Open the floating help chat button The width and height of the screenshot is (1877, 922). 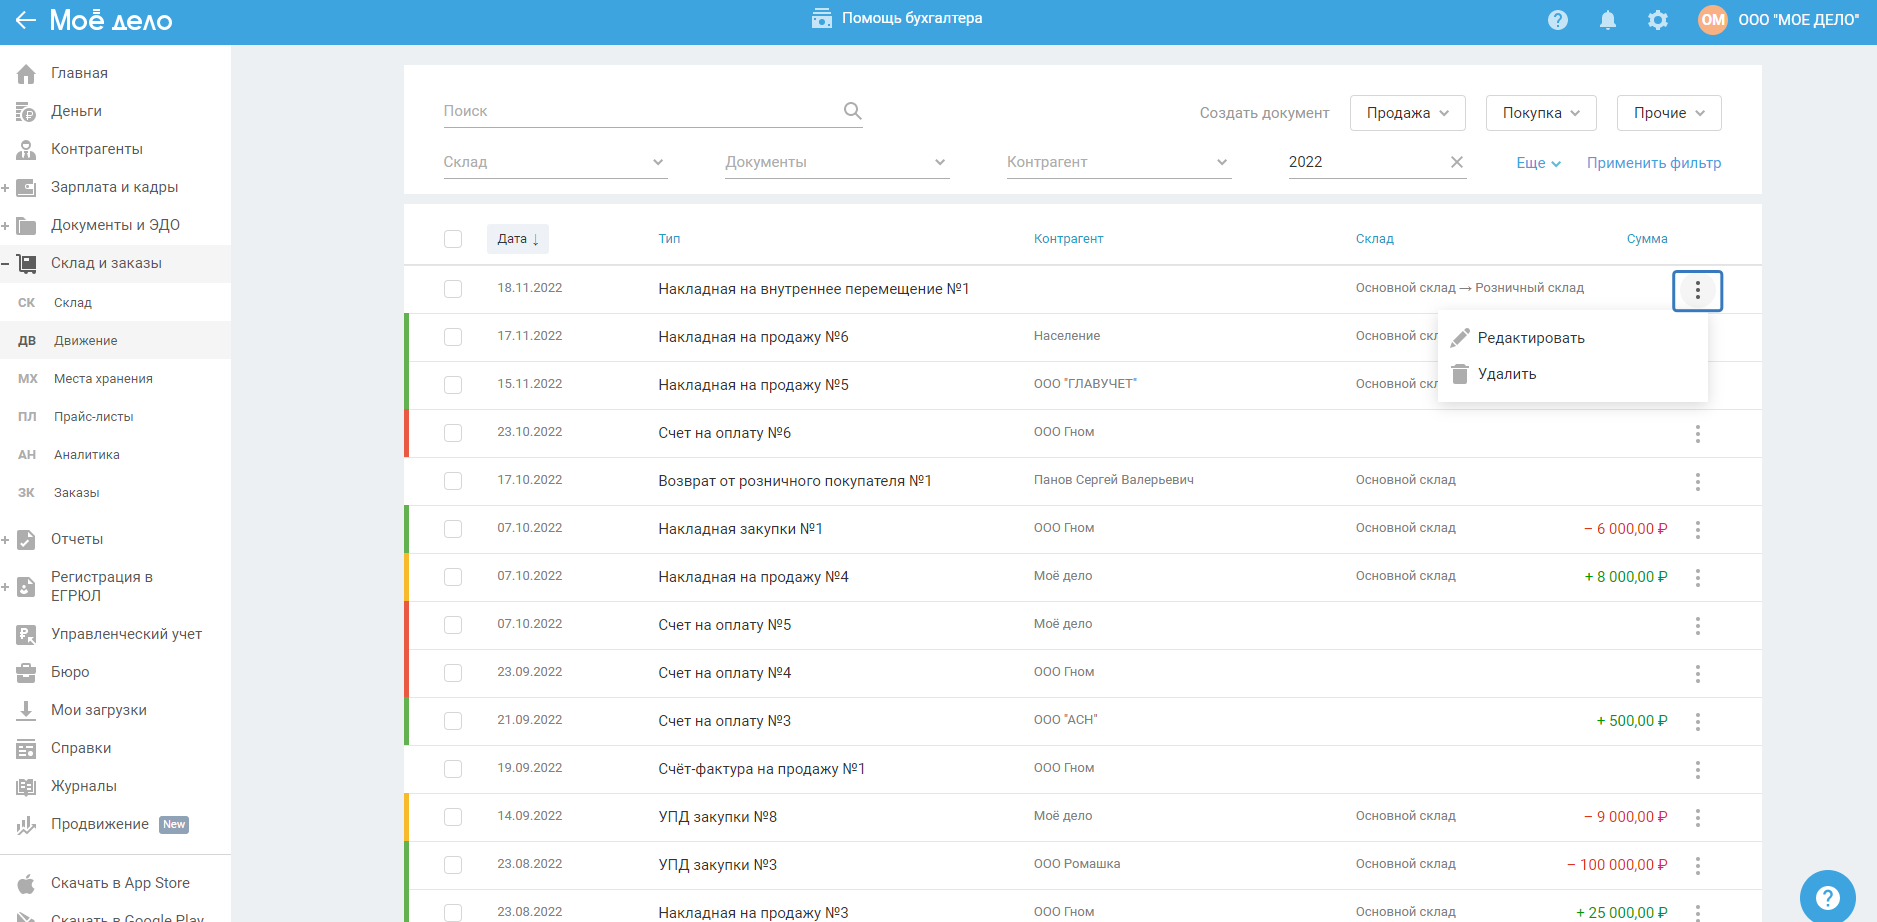click(x=1826, y=896)
